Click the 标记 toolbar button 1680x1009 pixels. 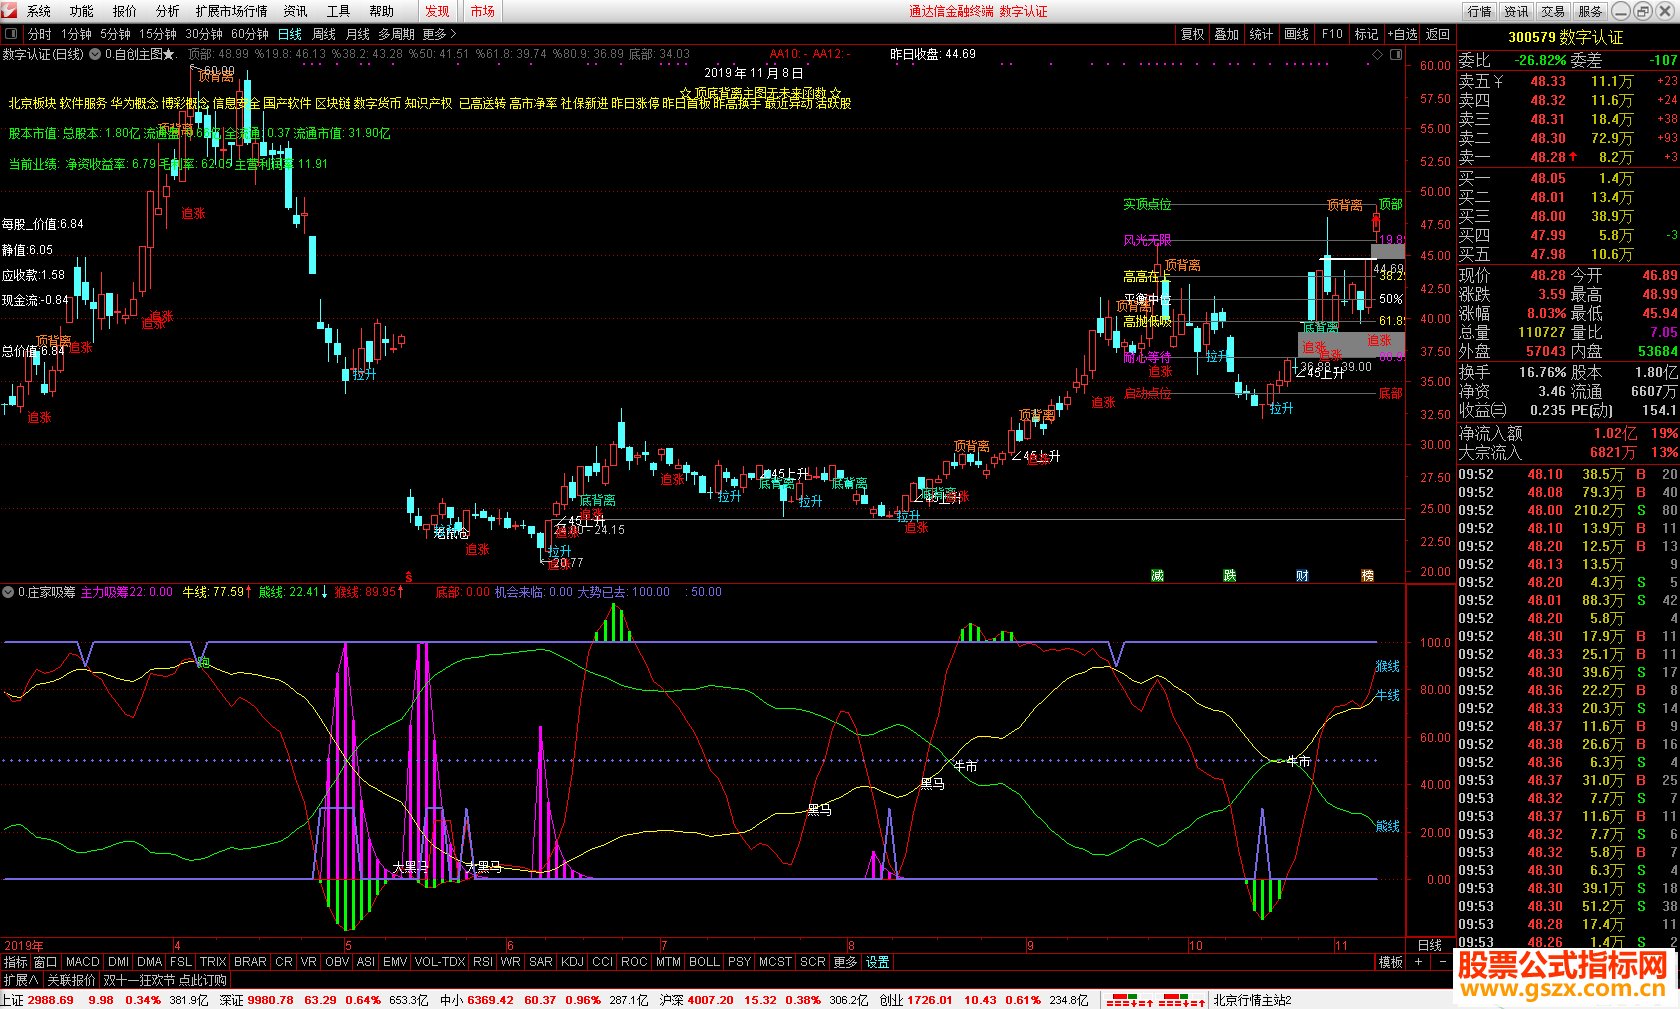tap(1366, 34)
